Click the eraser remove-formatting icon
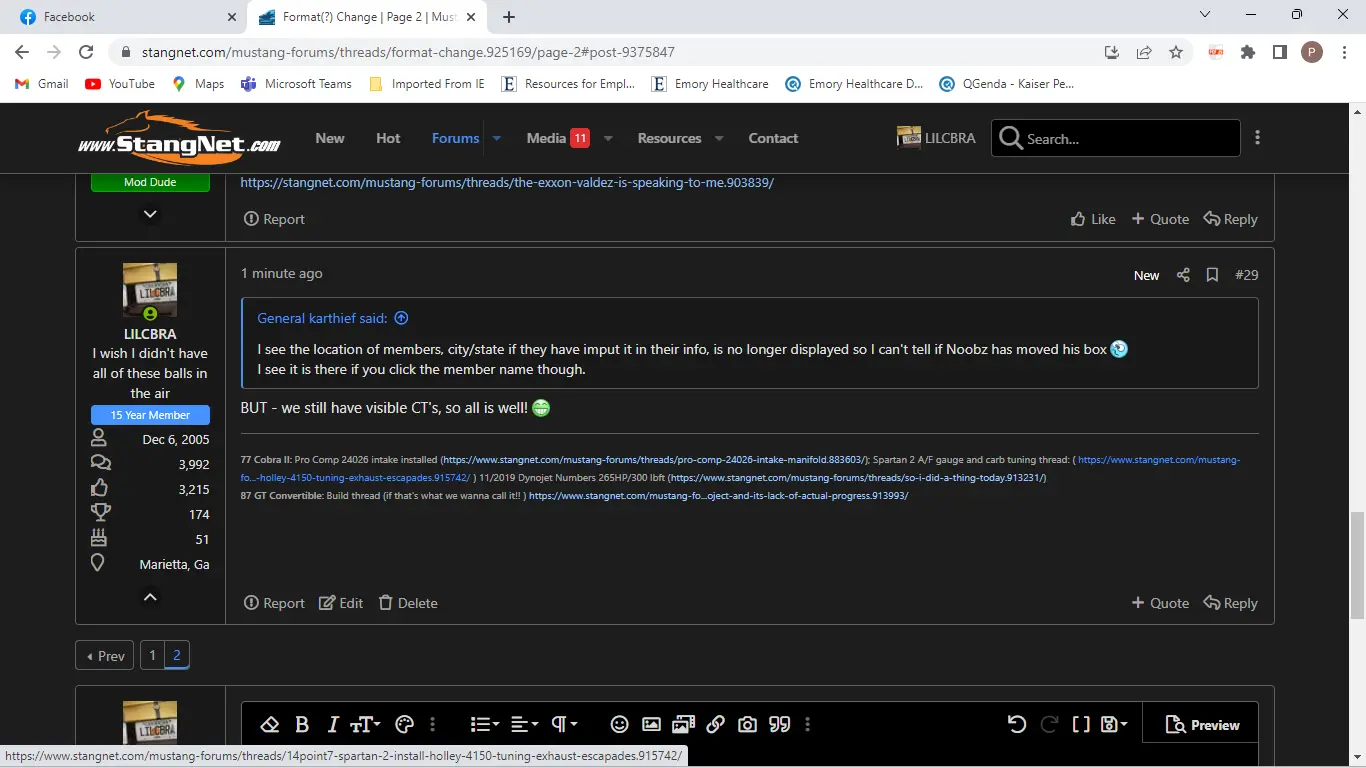The width and height of the screenshot is (1366, 768). 269,725
